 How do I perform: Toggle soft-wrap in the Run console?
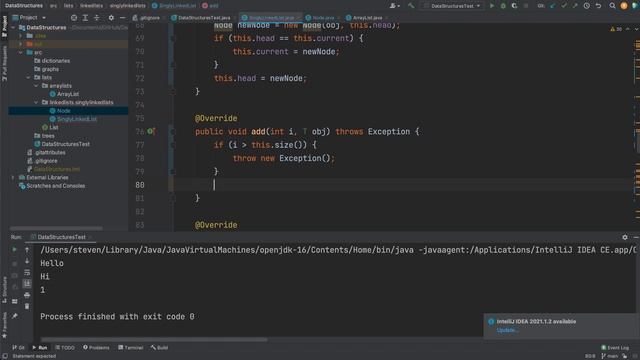click(x=27, y=272)
